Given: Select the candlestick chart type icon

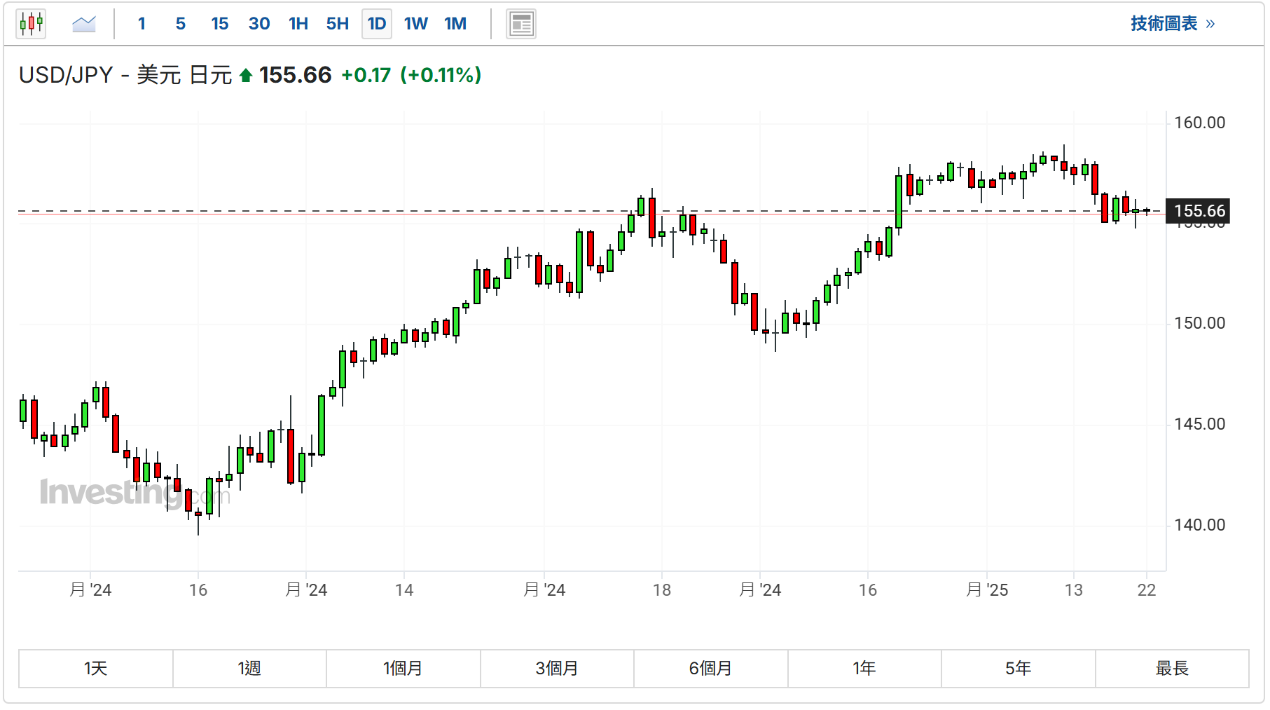Looking at the screenshot, I should coord(31,23).
